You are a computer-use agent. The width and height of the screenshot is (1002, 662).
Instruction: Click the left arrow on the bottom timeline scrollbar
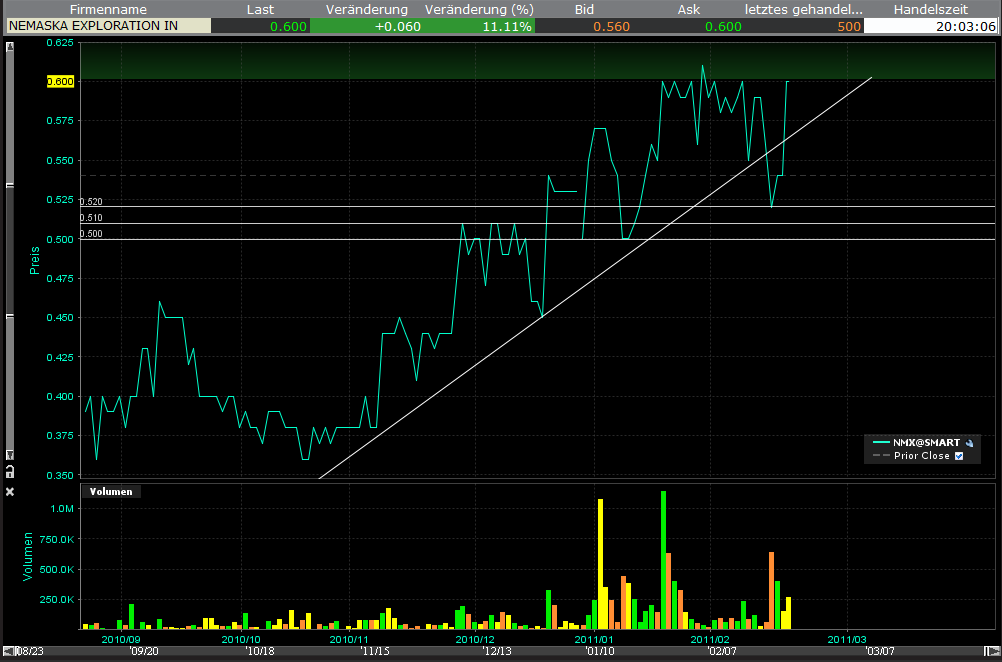pos(6,652)
